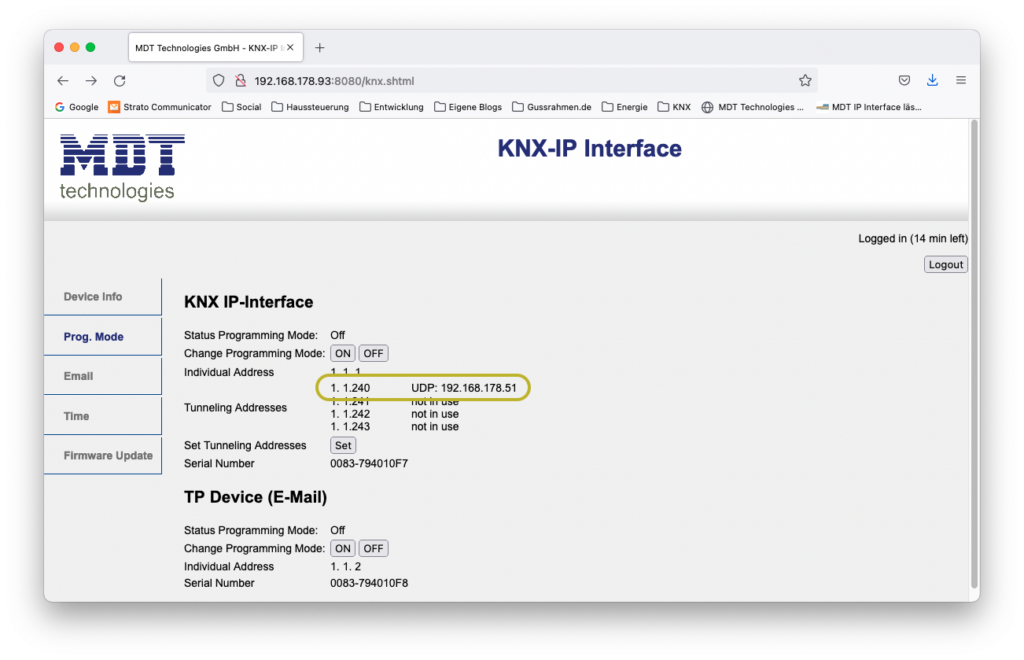Select serial number 0083-794010F7

click(369, 464)
